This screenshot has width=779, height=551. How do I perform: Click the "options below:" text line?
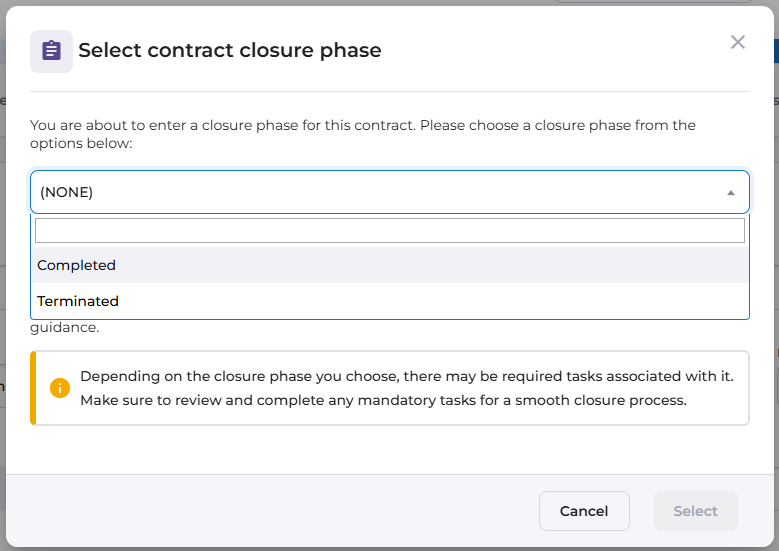click(81, 144)
